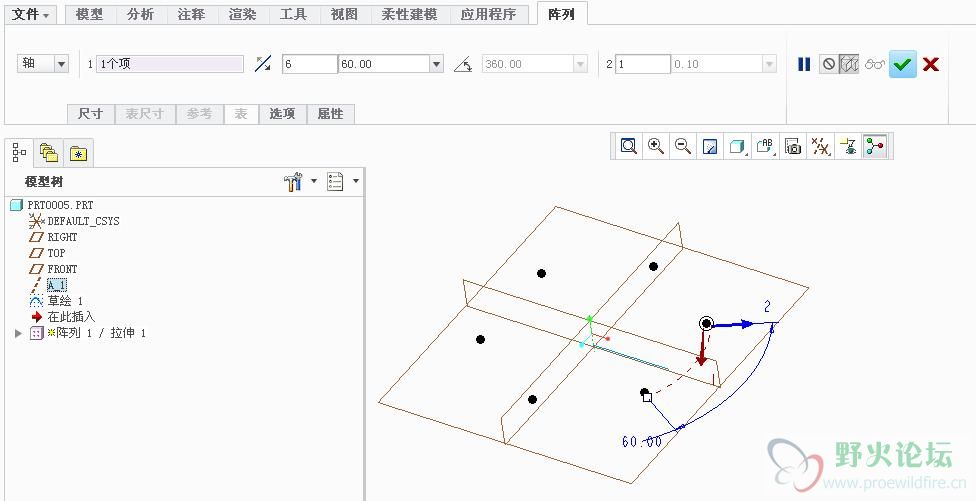Screen dimensions: 976x501
Task: Open the 参考 panel
Action: pyautogui.click(x=199, y=114)
